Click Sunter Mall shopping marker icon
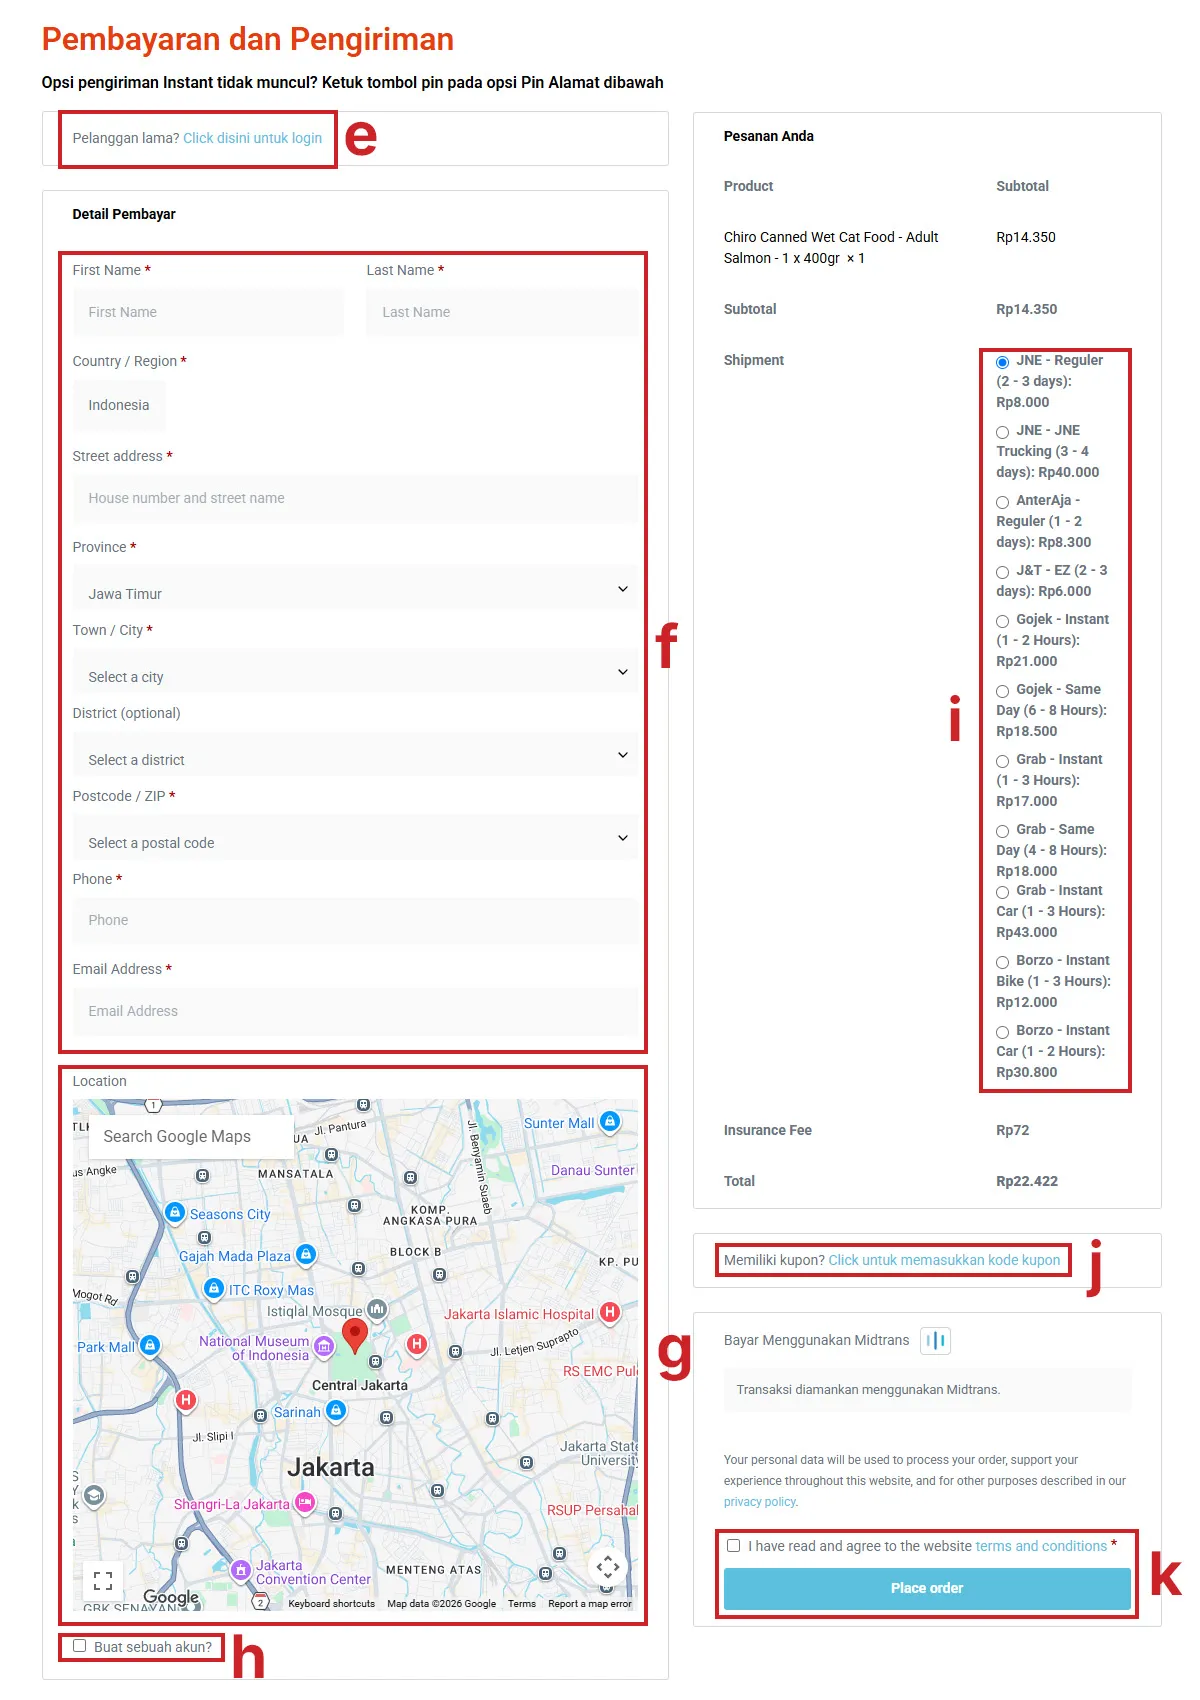The image size is (1200, 1700). click(x=610, y=1122)
